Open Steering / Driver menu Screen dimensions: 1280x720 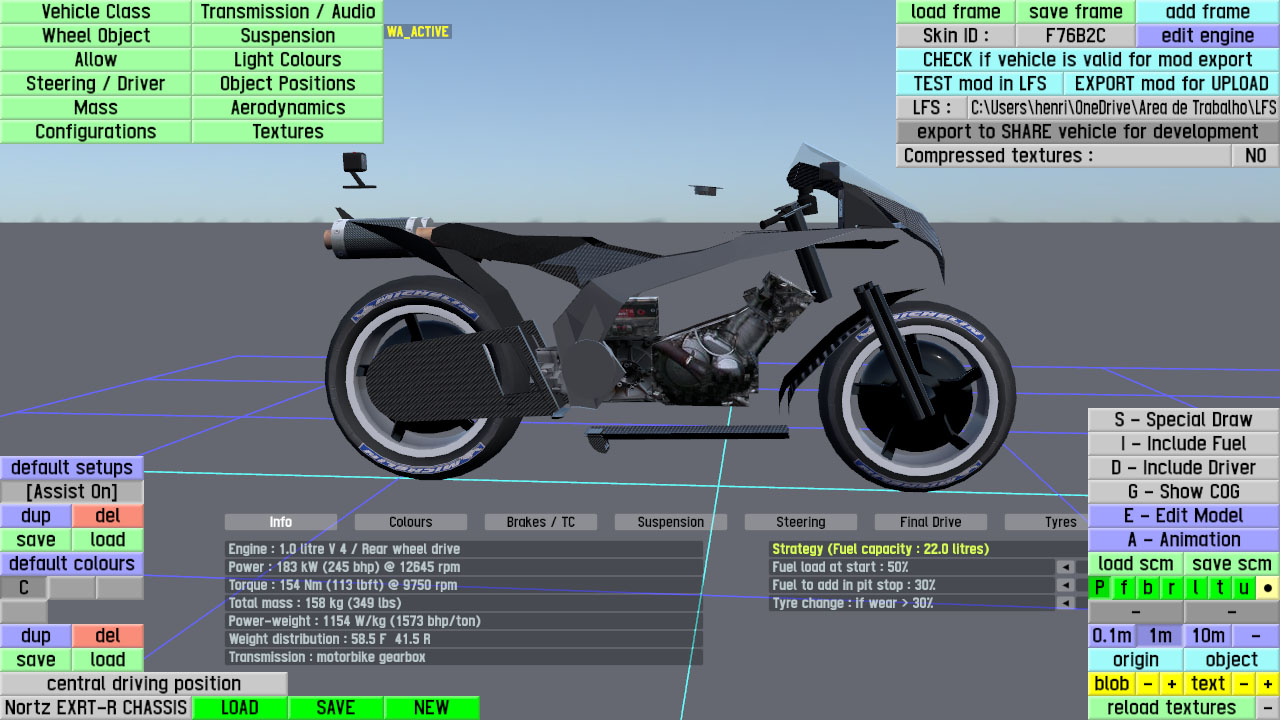pos(96,84)
